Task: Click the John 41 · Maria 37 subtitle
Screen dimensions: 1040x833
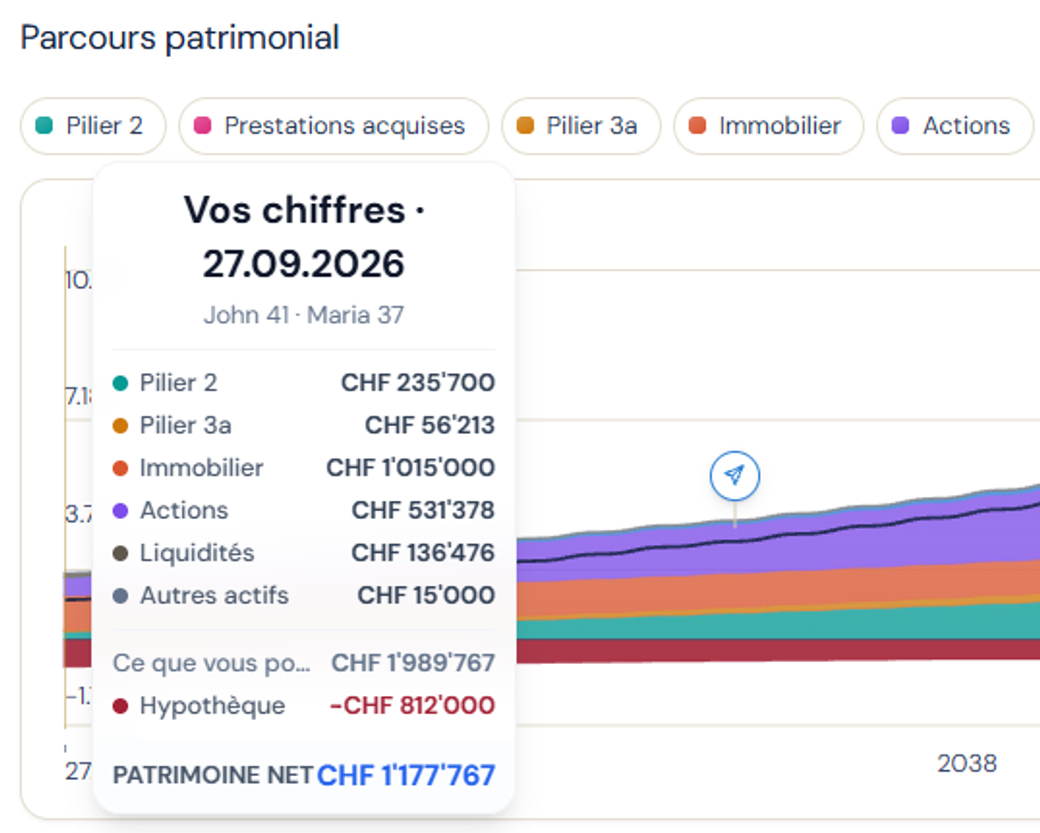Action: click(x=304, y=315)
